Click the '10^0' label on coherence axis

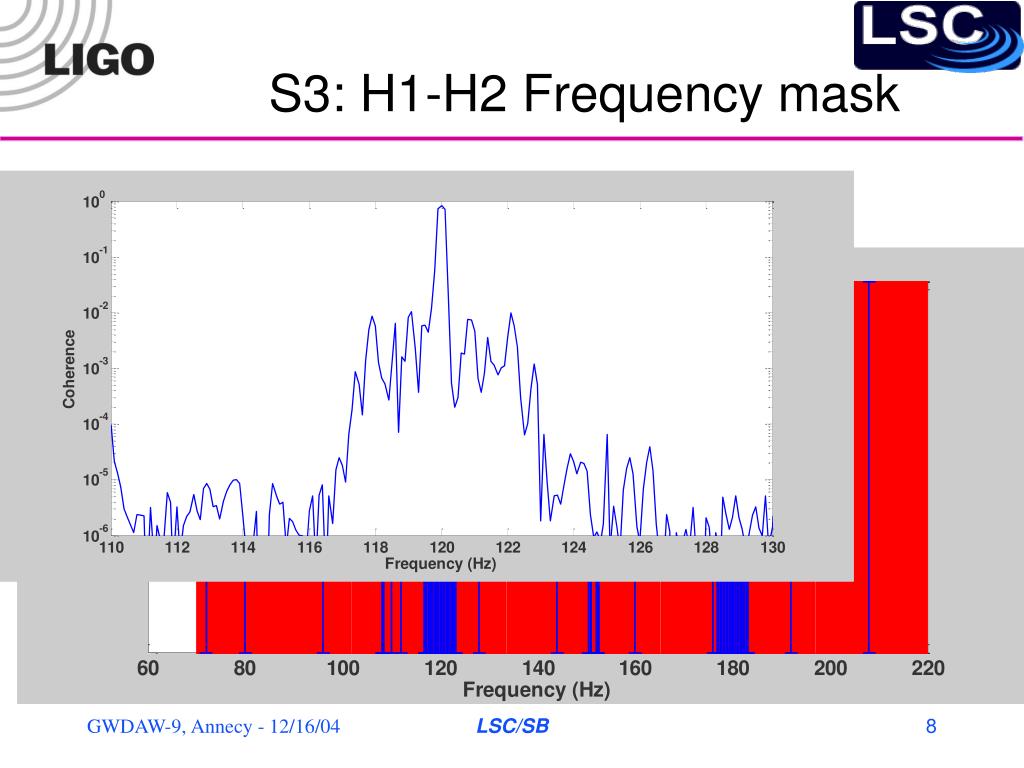(93, 201)
